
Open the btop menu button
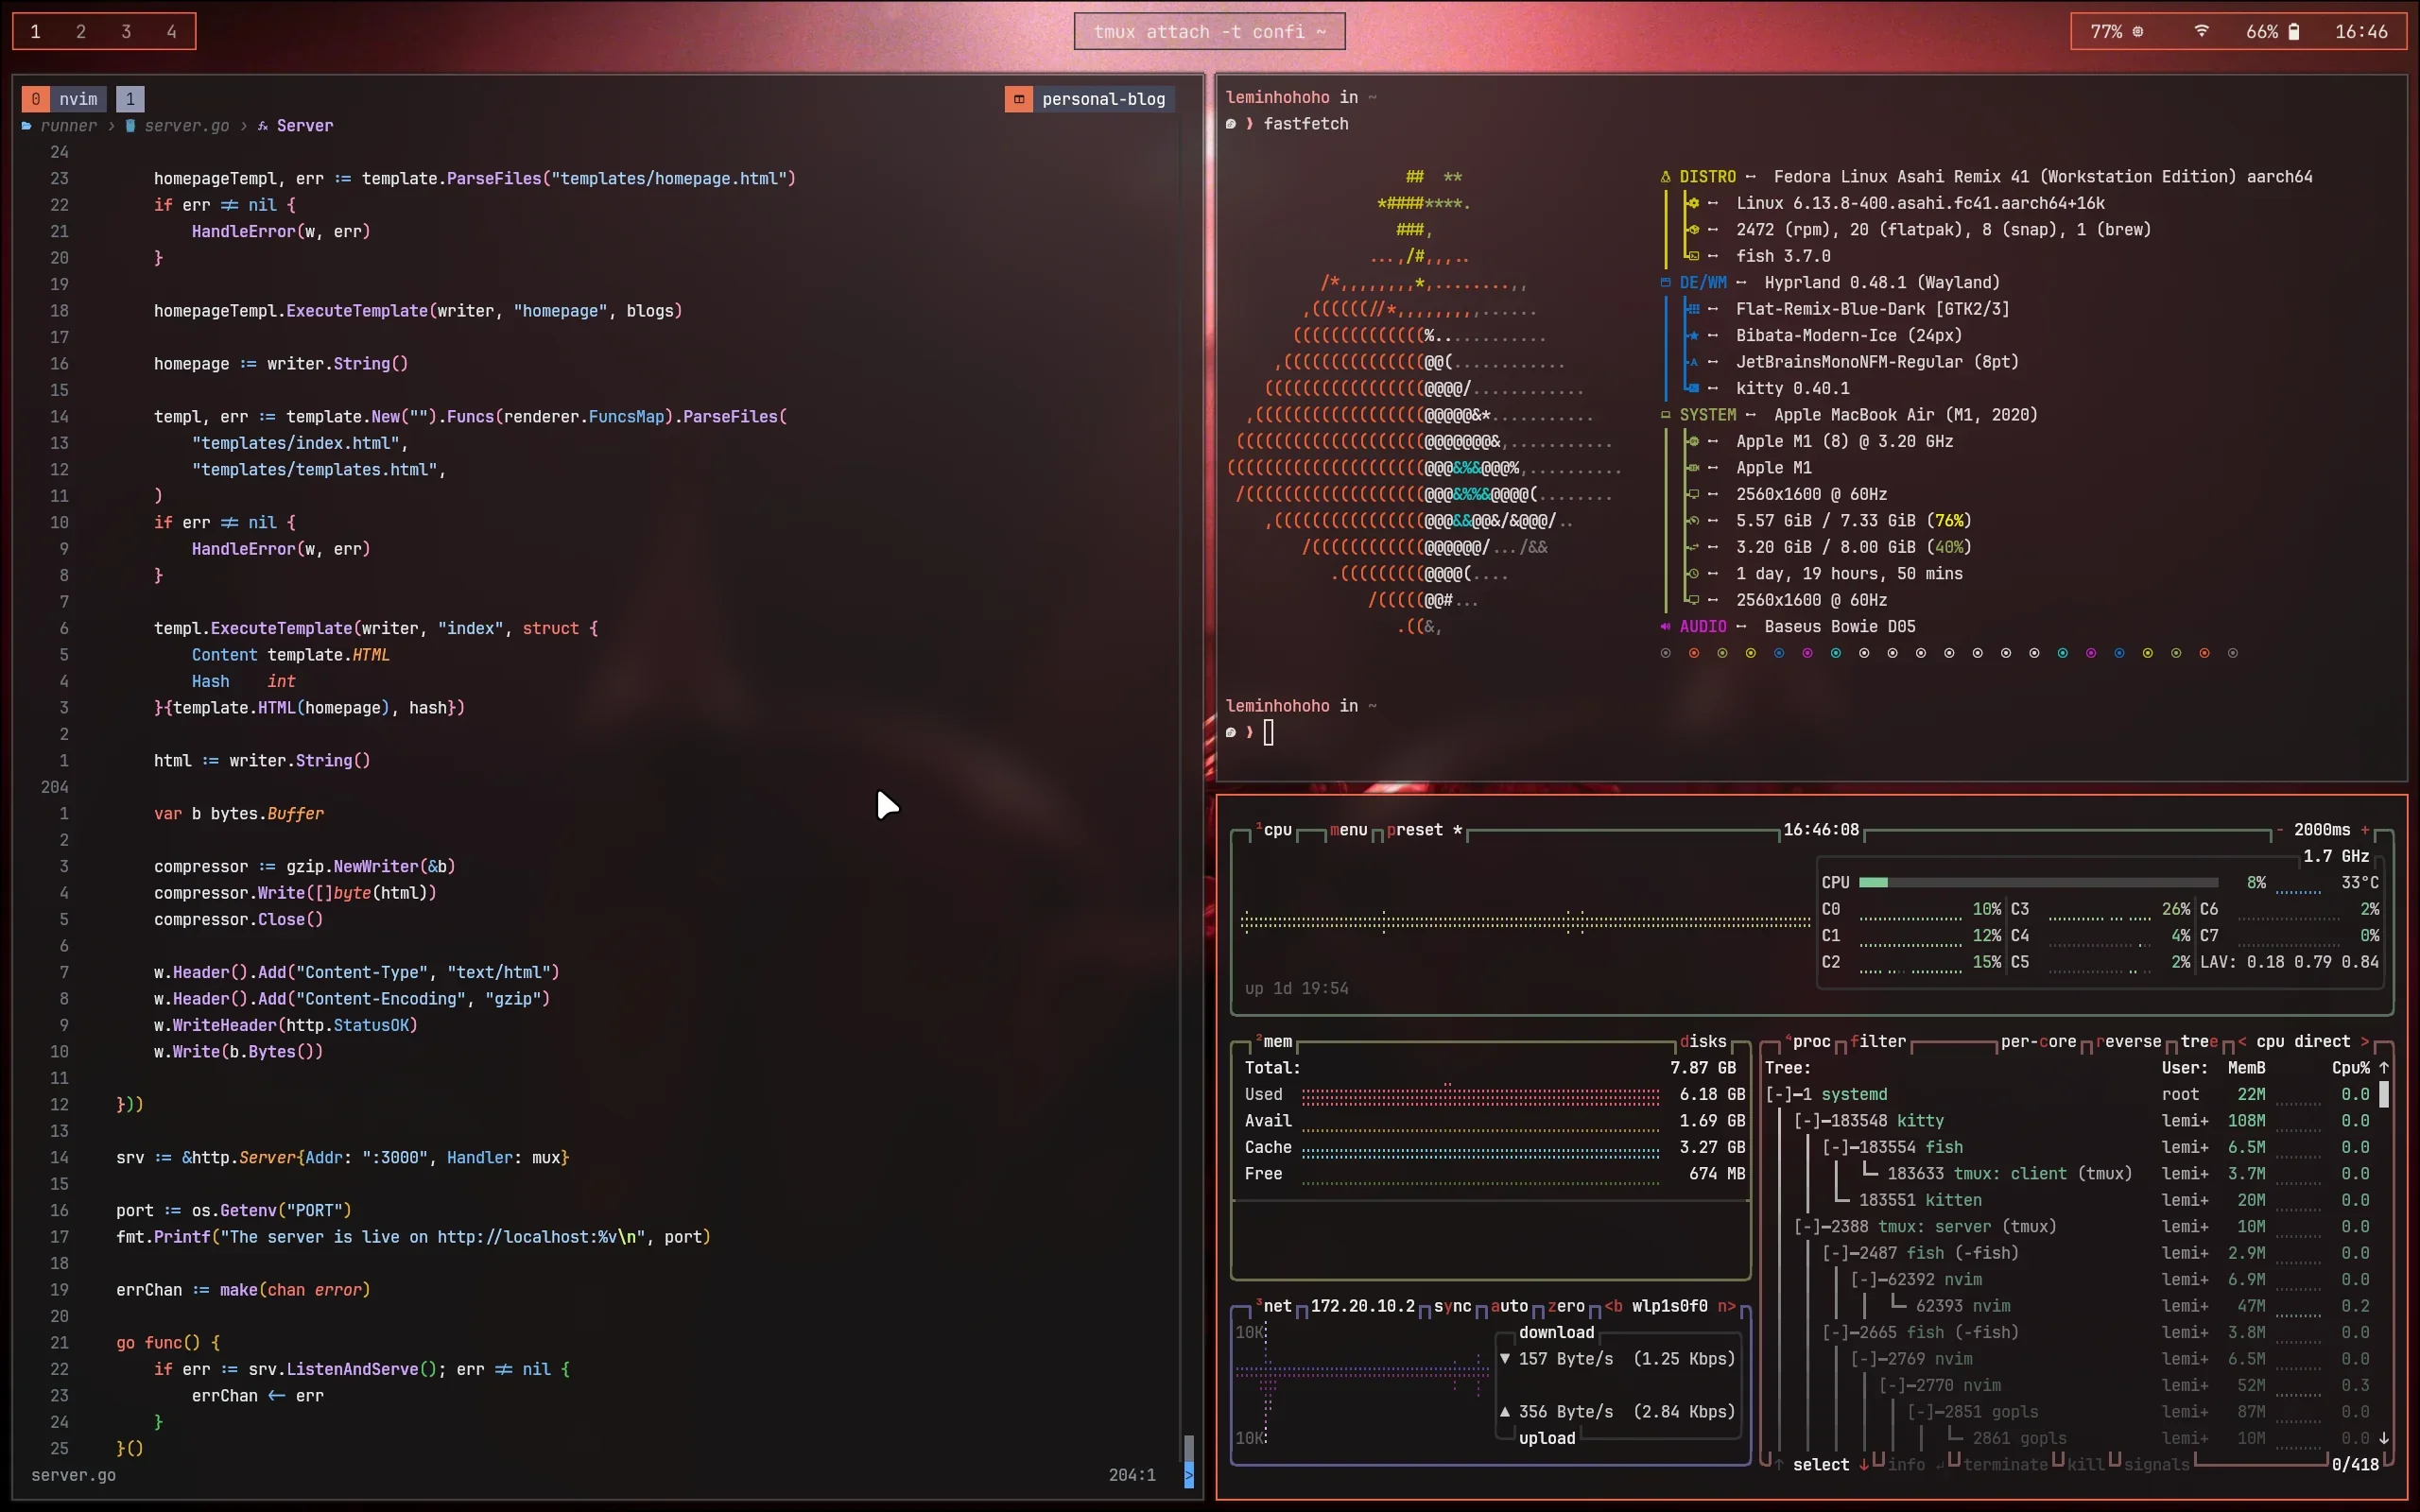(x=1348, y=830)
